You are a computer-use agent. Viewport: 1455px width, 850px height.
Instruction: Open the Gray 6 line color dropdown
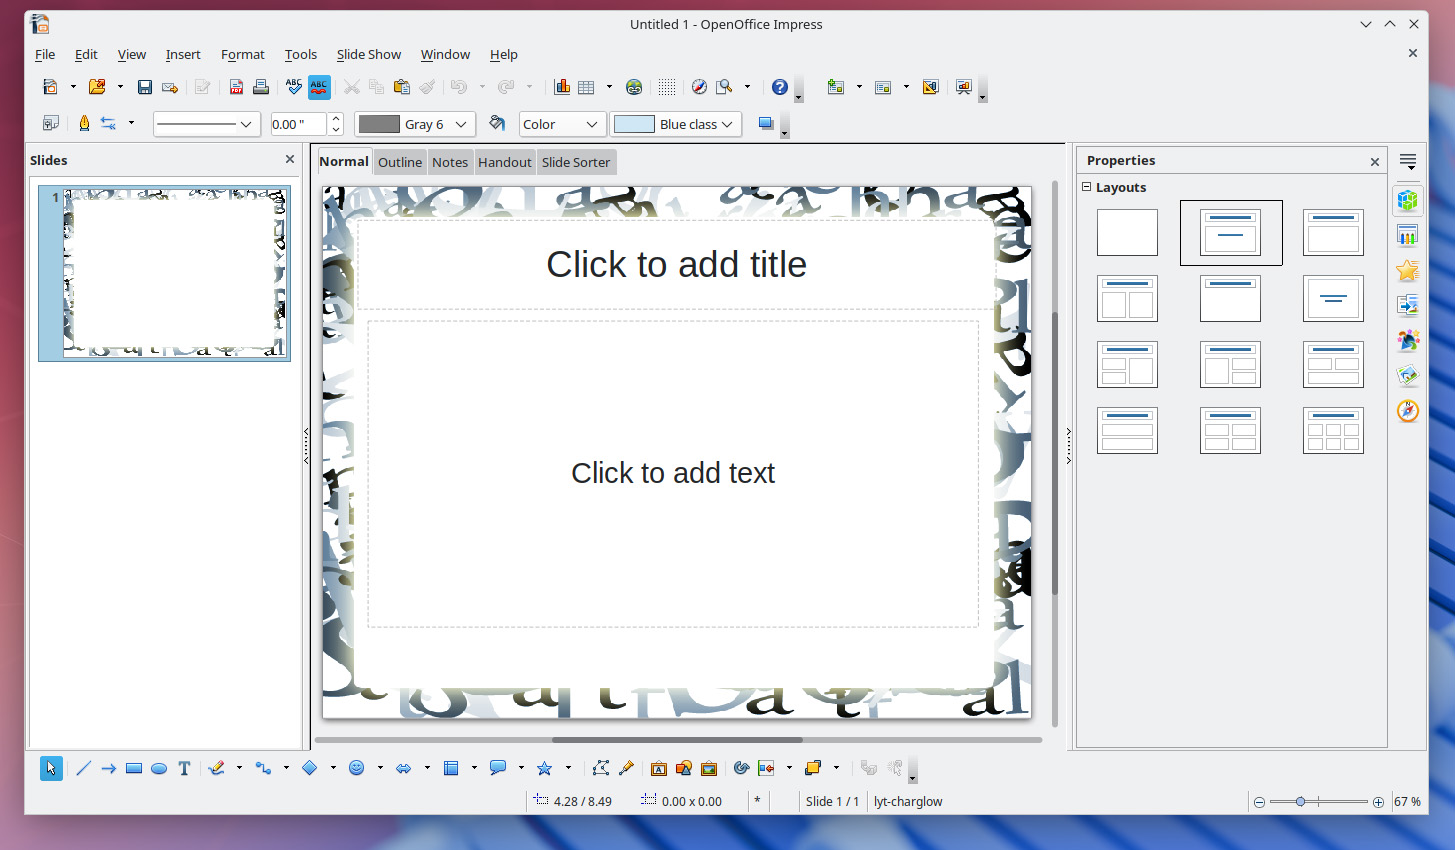tap(461, 124)
